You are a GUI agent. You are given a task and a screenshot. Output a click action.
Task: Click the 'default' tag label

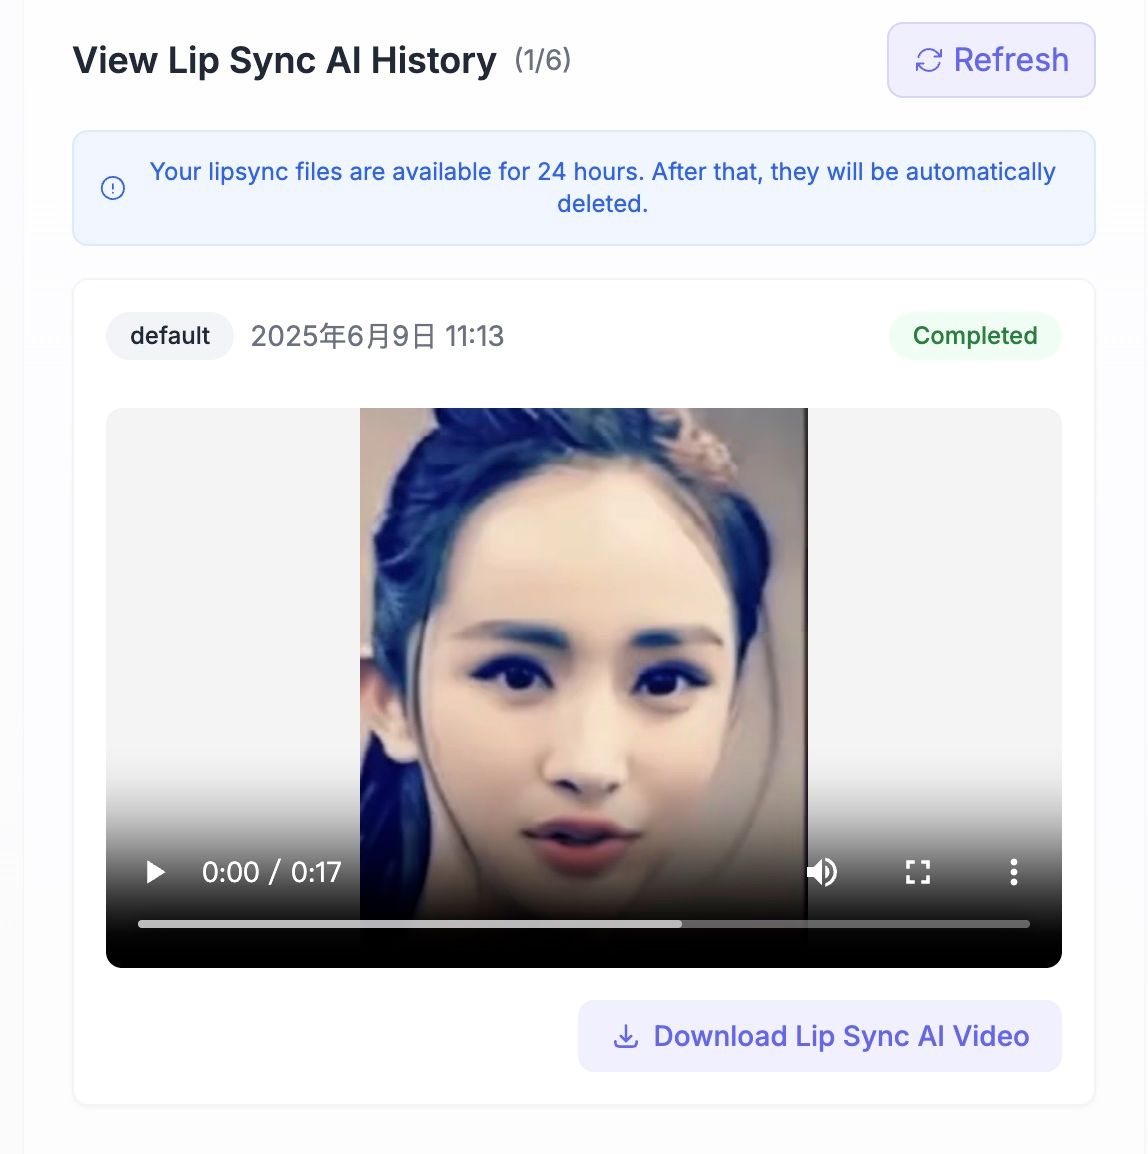point(170,336)
